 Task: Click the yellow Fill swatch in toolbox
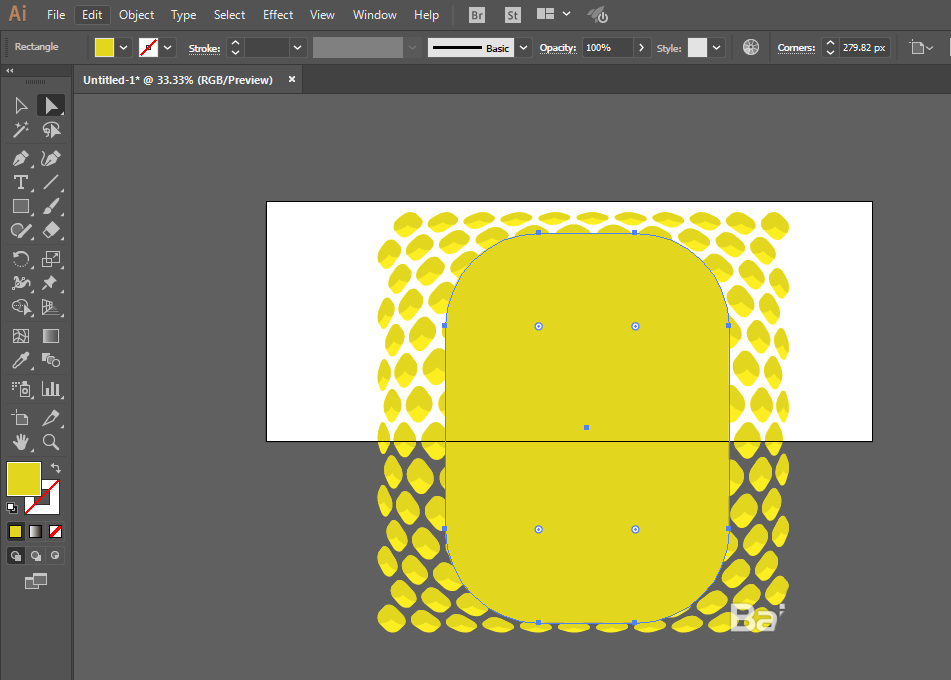24,479
